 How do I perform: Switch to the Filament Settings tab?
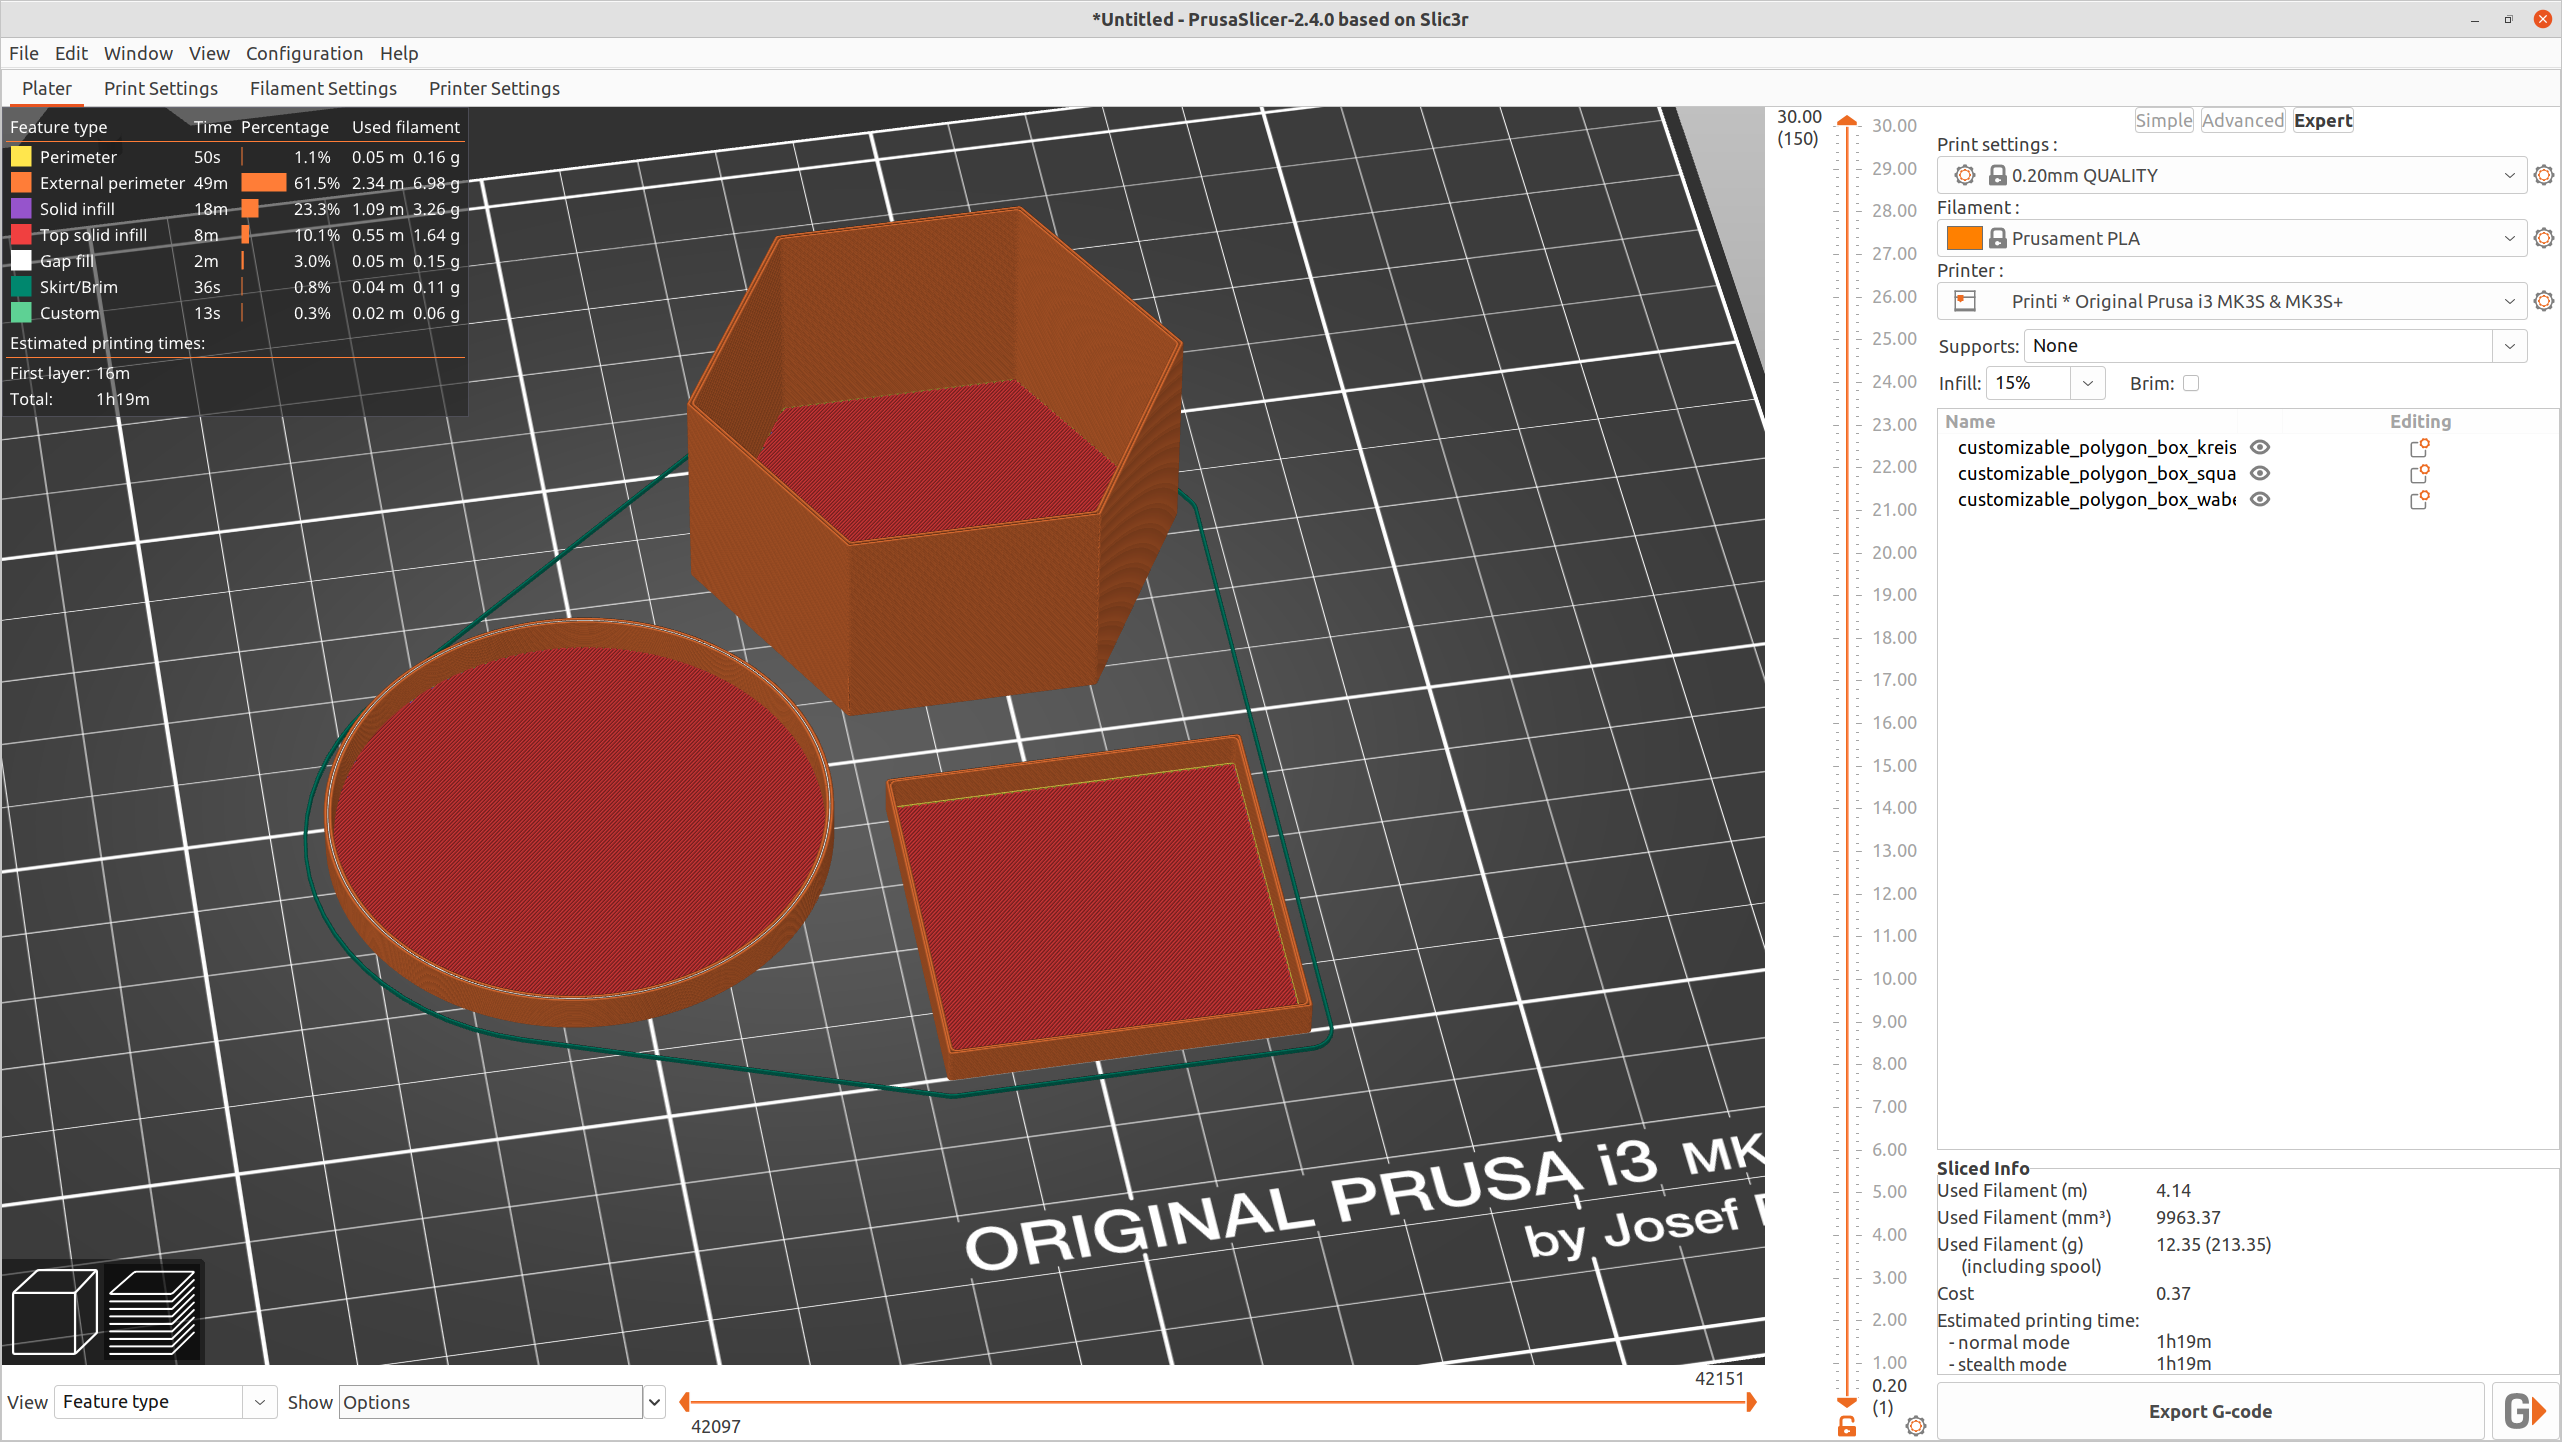tap(323, 88)
